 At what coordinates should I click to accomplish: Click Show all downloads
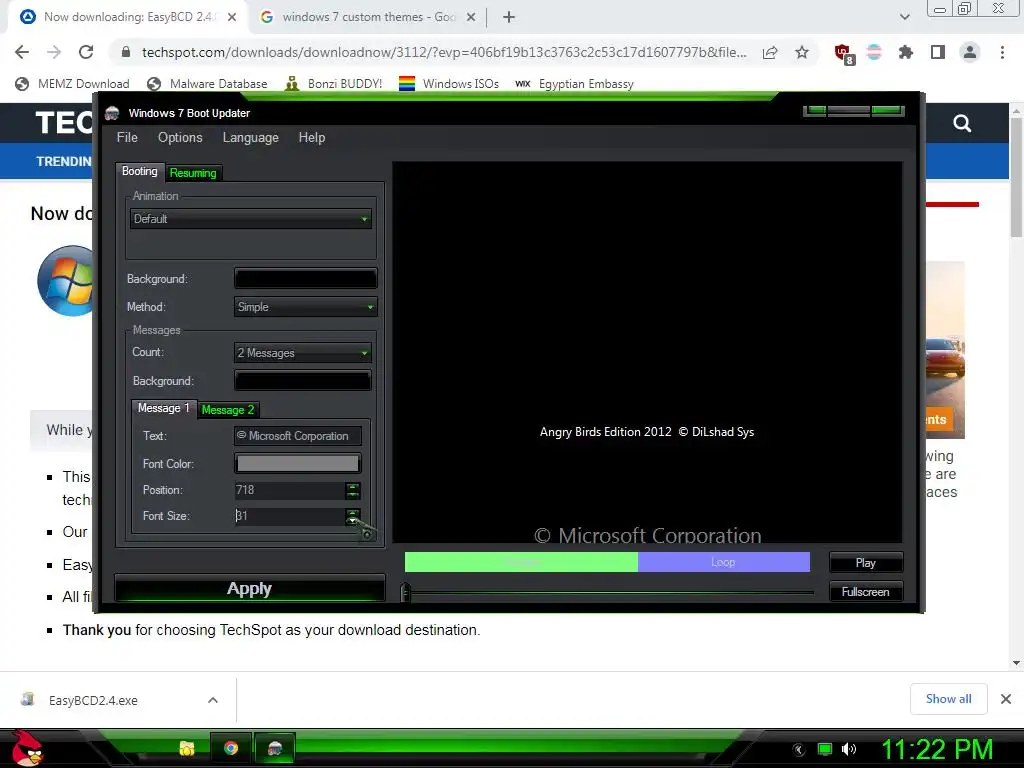pos(948,699)
